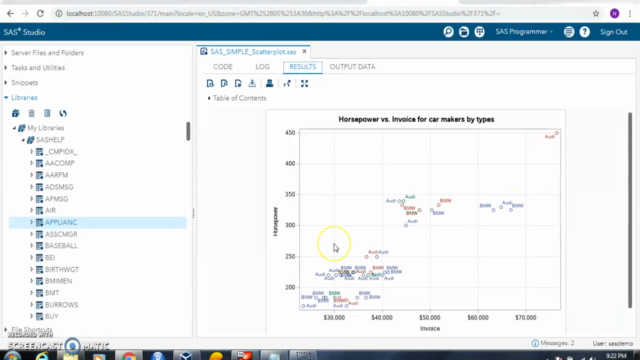Image resolution: width=640 pixels, height=360 pixels.
Task: Select the ASSCMGR table
Action: [x=61, y=234]
